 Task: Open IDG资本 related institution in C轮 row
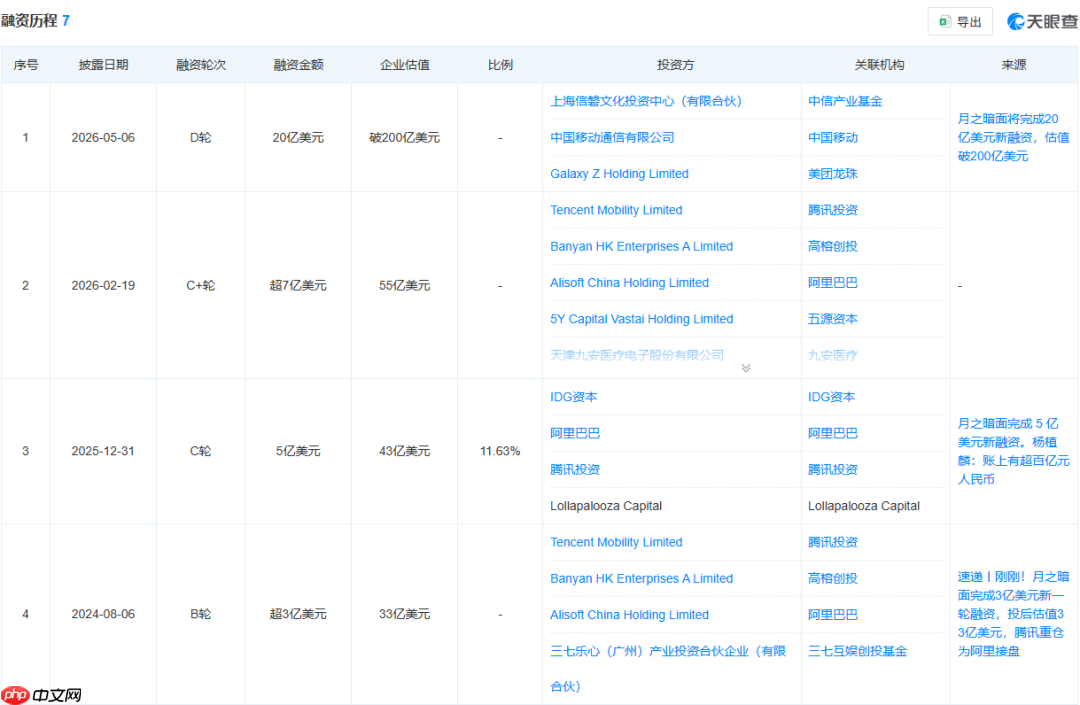tap(831, 397)
